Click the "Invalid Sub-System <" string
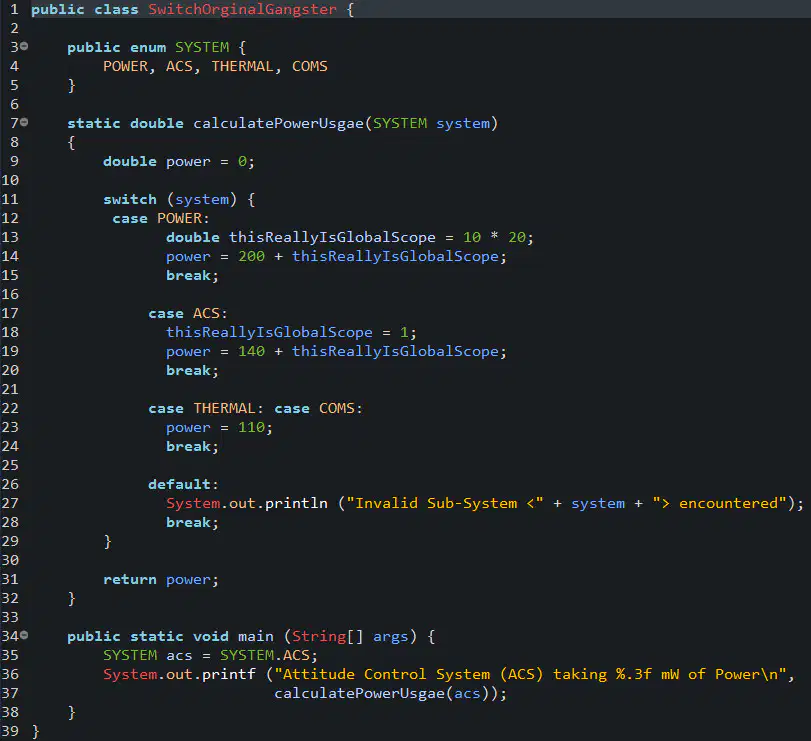811x741 pixels. [x=445, y=503]
